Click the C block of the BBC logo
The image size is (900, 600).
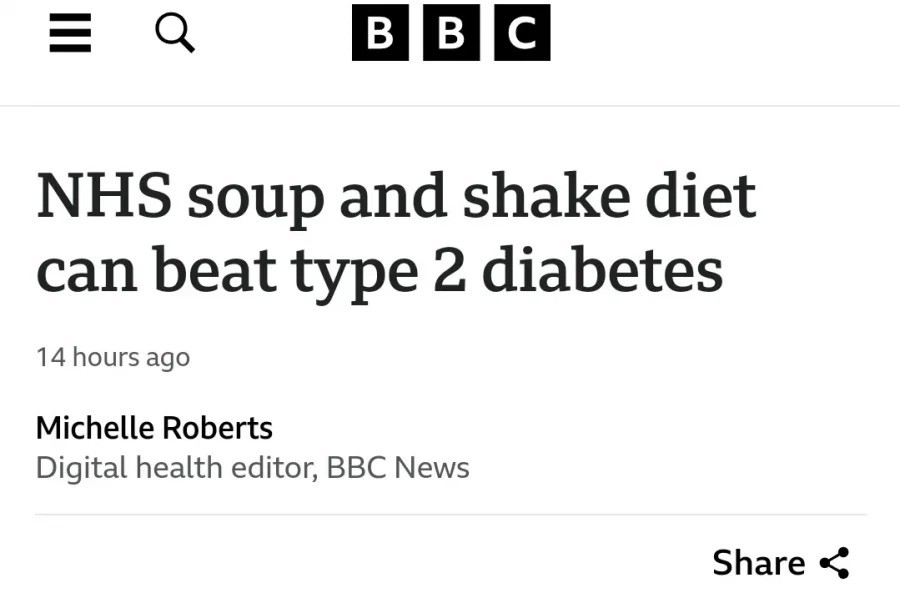[x=522, y=33]
